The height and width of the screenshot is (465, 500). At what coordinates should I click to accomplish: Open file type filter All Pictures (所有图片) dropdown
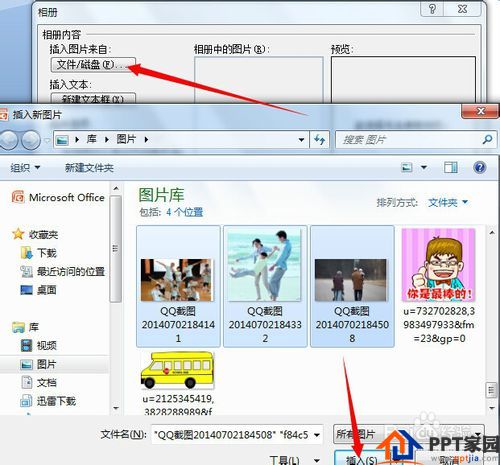pyautogui.click(x=409, y=434)
